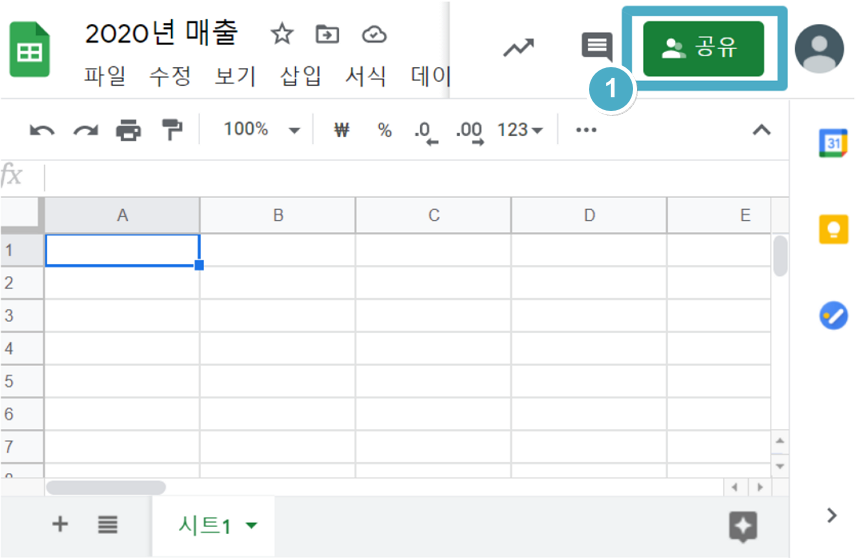The image size is (863, 558).
Task: Check the cloud save status icon
Action: click(374, 34)
